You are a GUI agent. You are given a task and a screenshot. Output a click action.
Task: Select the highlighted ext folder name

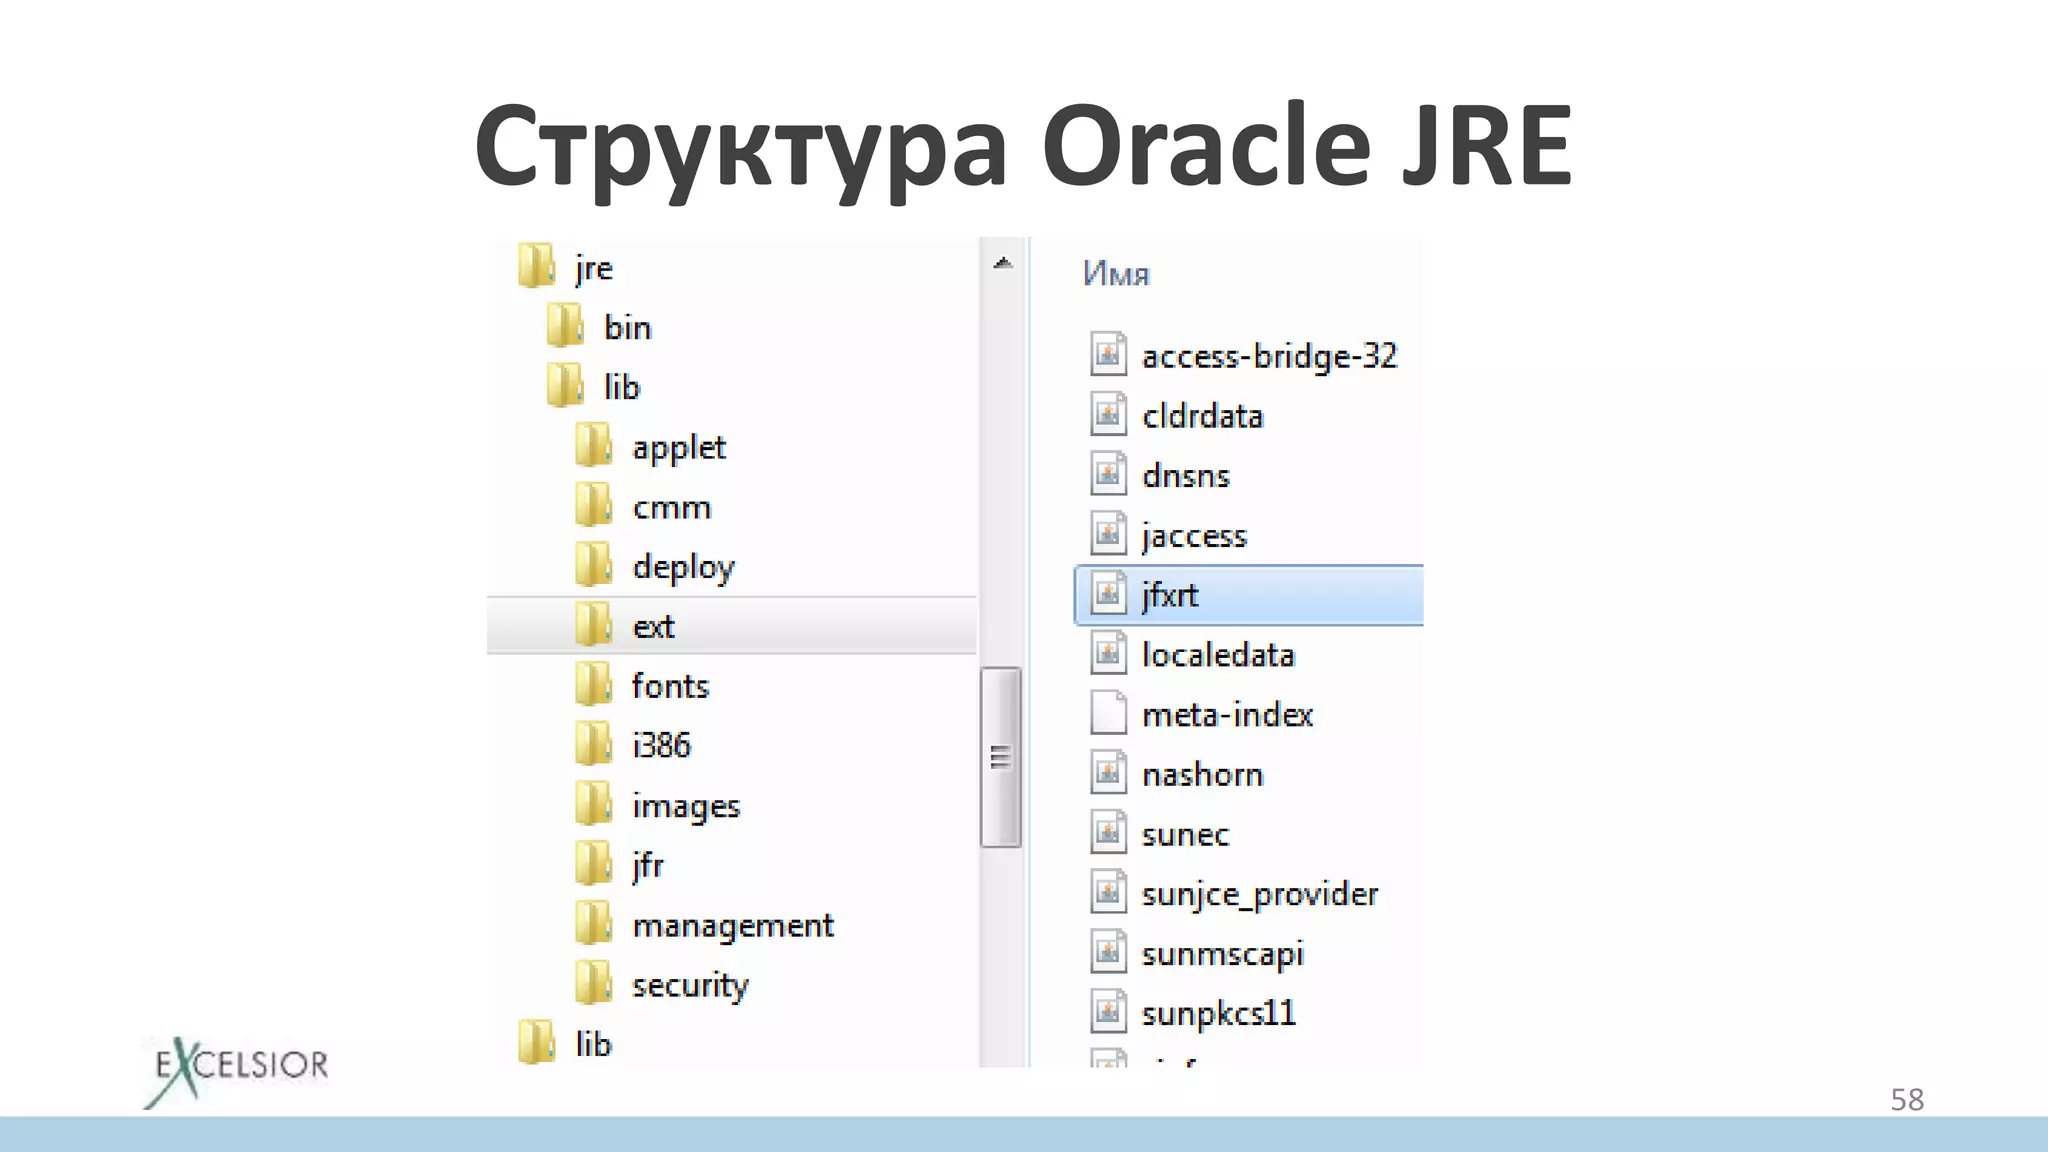pyautogui.click(x=654, y=627)
